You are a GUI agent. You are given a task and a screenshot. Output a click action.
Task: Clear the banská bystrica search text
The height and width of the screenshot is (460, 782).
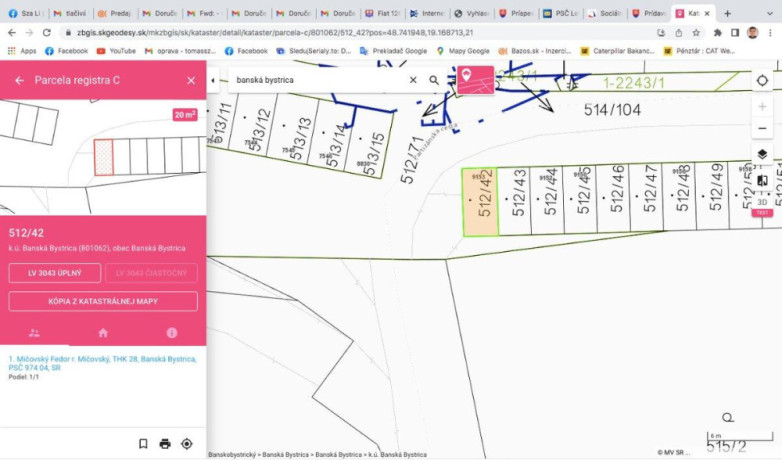pyautogui.click(x=413, y=80)
